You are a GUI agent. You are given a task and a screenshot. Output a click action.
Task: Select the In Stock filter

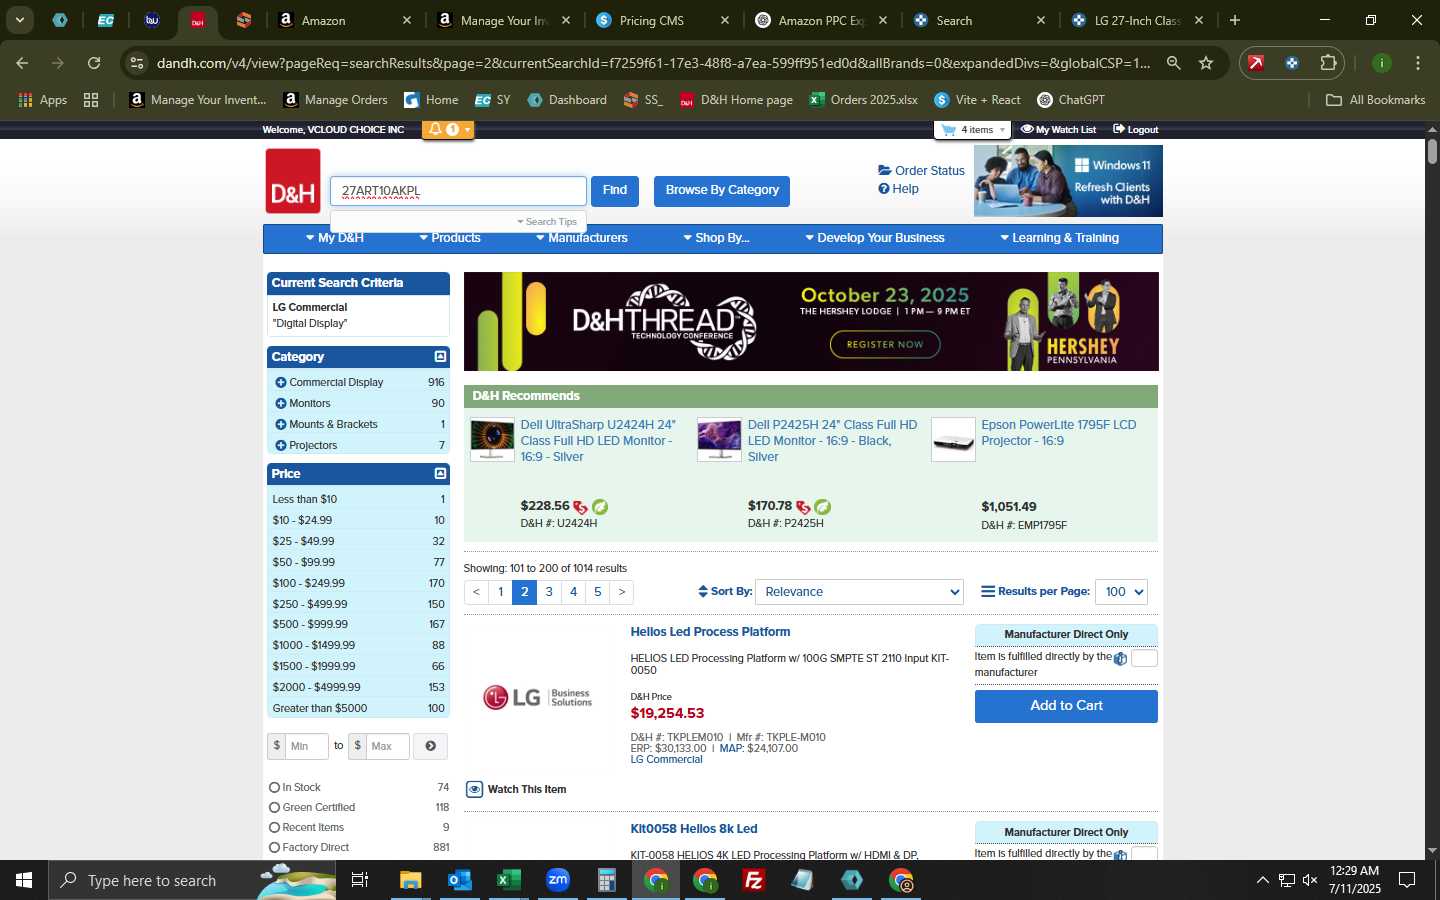[295, 788]
